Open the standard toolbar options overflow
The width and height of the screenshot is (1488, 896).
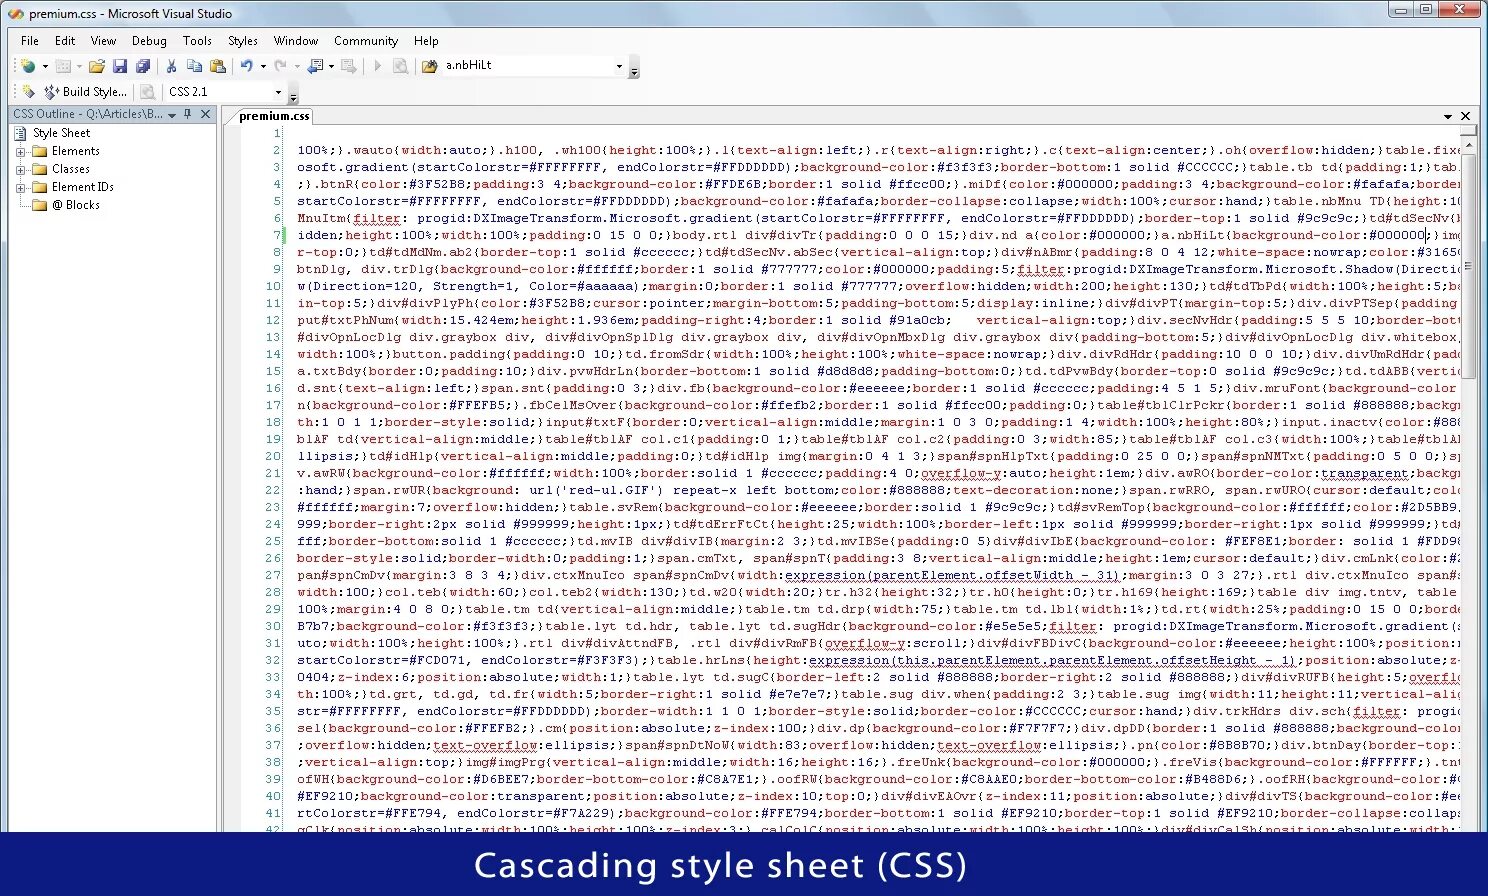pos(634,68)
